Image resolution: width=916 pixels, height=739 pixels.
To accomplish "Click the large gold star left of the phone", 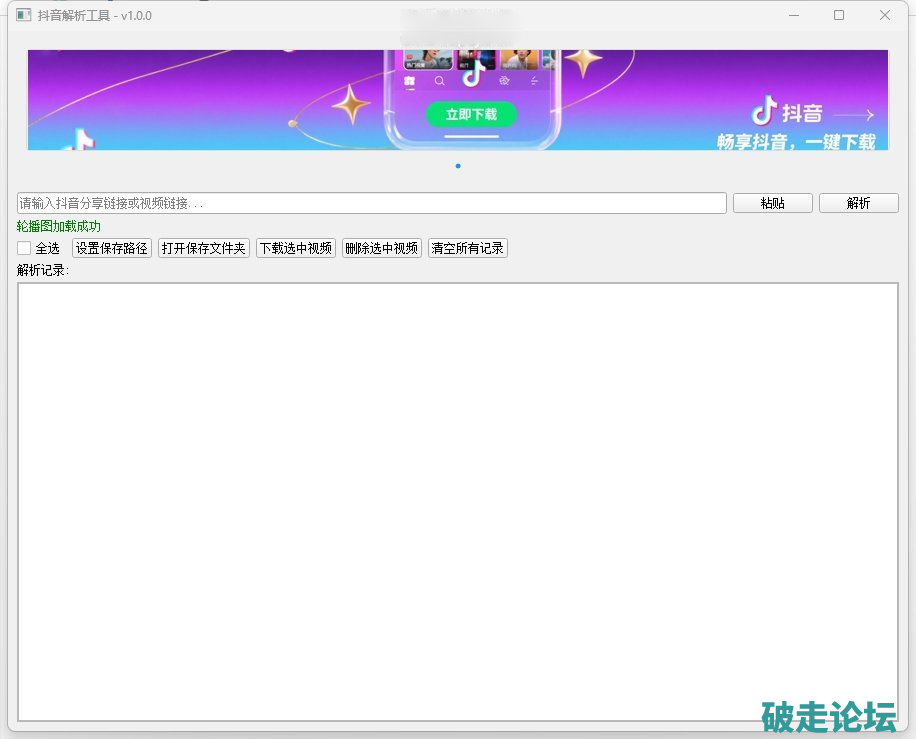I will [351, 104].
